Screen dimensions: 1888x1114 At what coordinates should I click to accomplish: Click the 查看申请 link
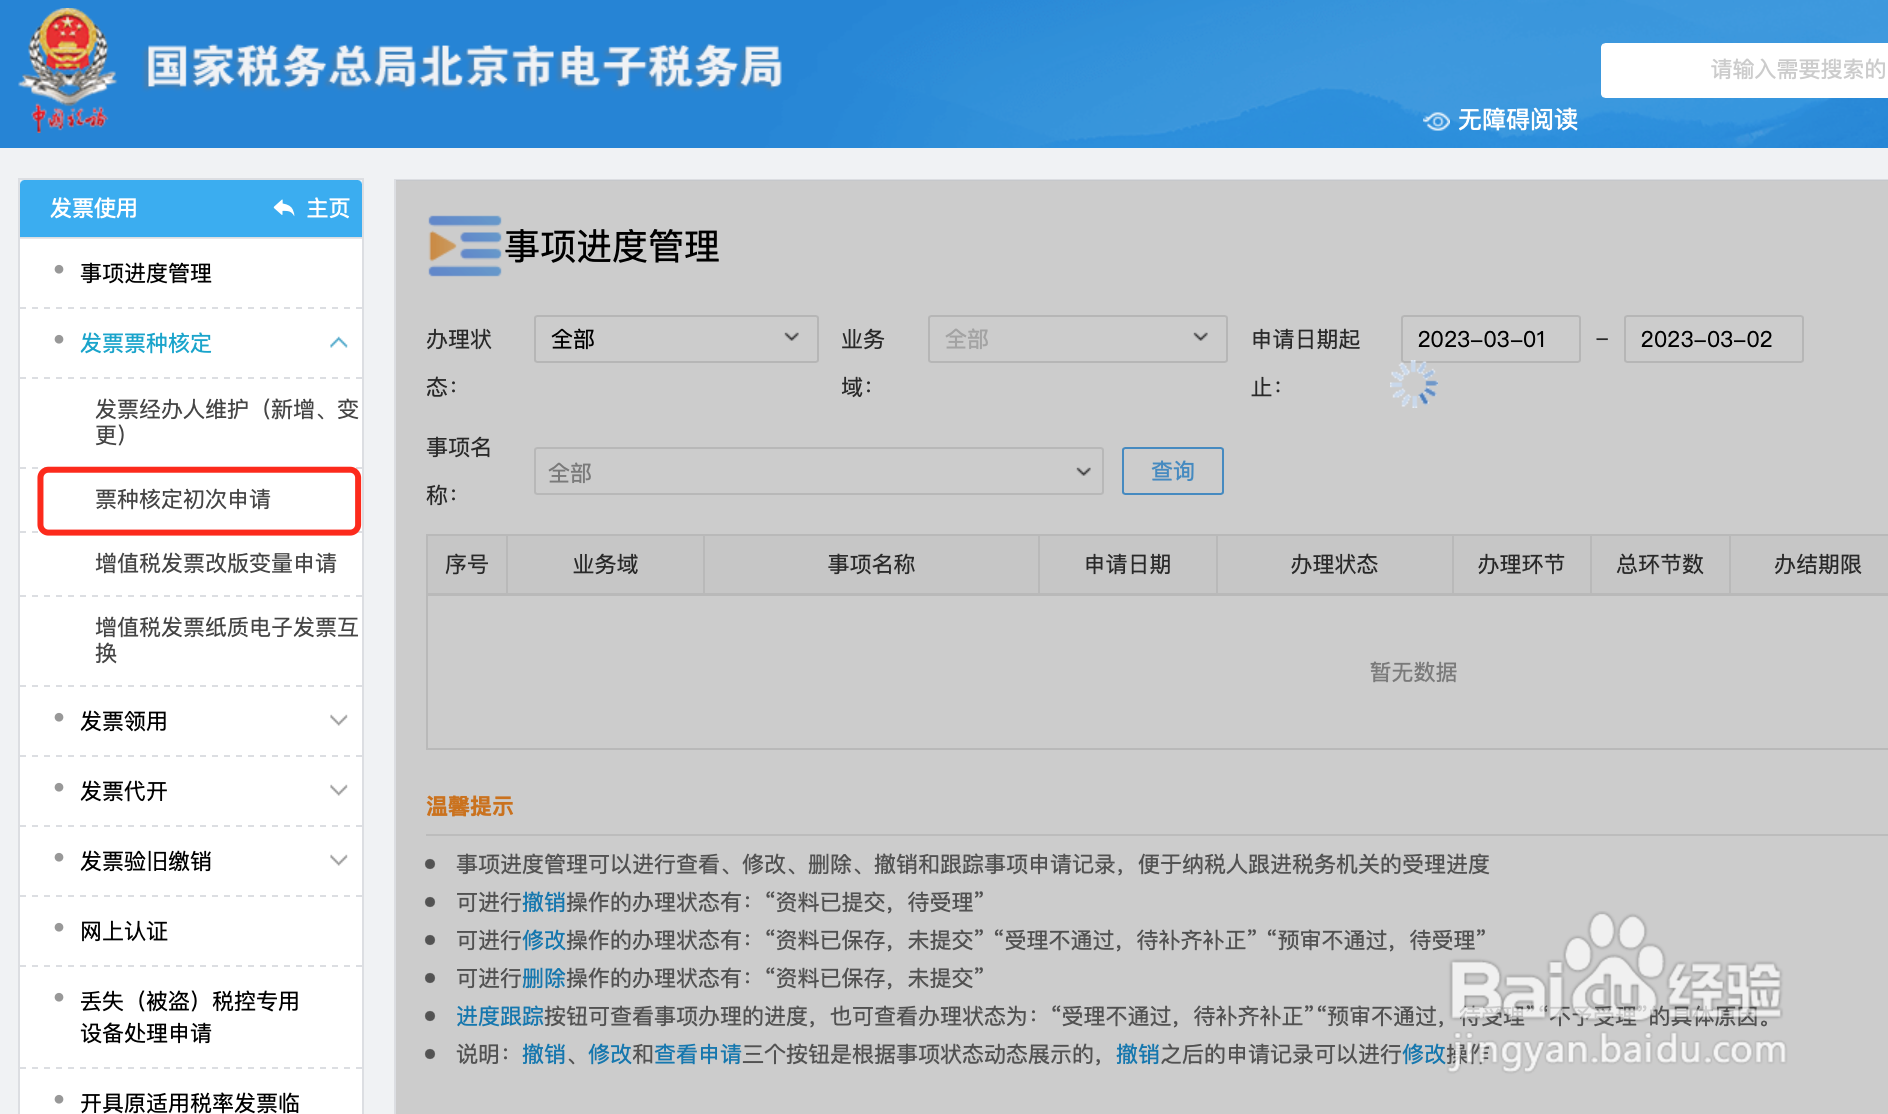tap(698, 1055)
